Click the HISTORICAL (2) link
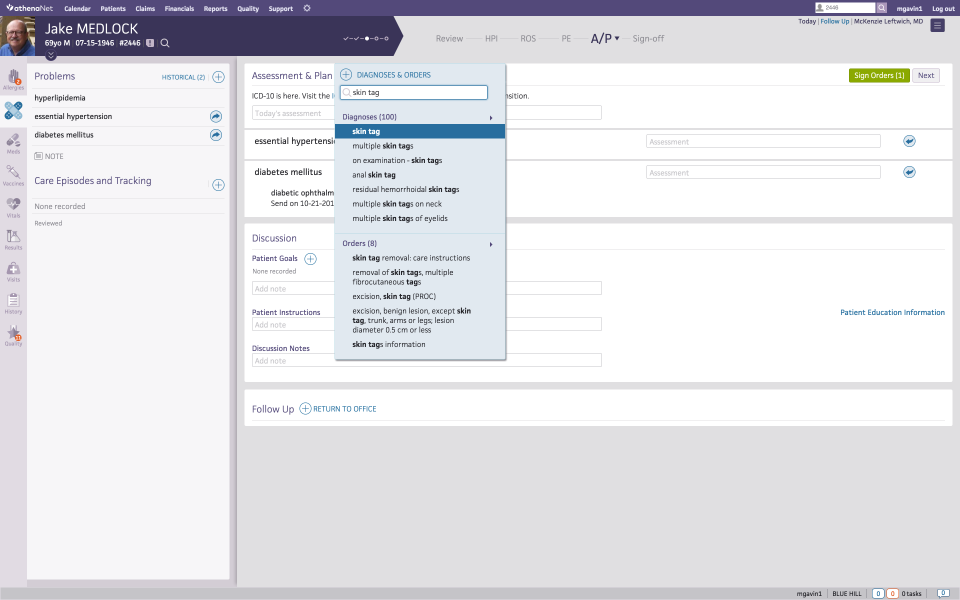Viewport: 960px width, 600px height. [x=183, y=77]
